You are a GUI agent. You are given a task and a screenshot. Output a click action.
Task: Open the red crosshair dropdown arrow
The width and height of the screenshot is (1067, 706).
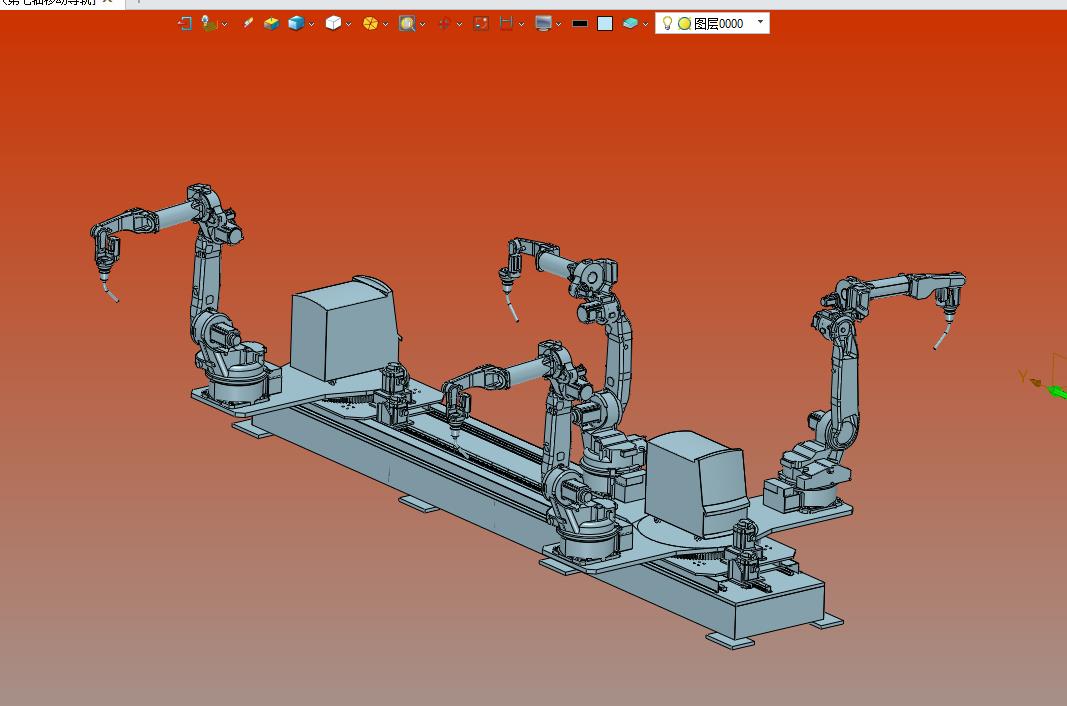pos(459,24)
